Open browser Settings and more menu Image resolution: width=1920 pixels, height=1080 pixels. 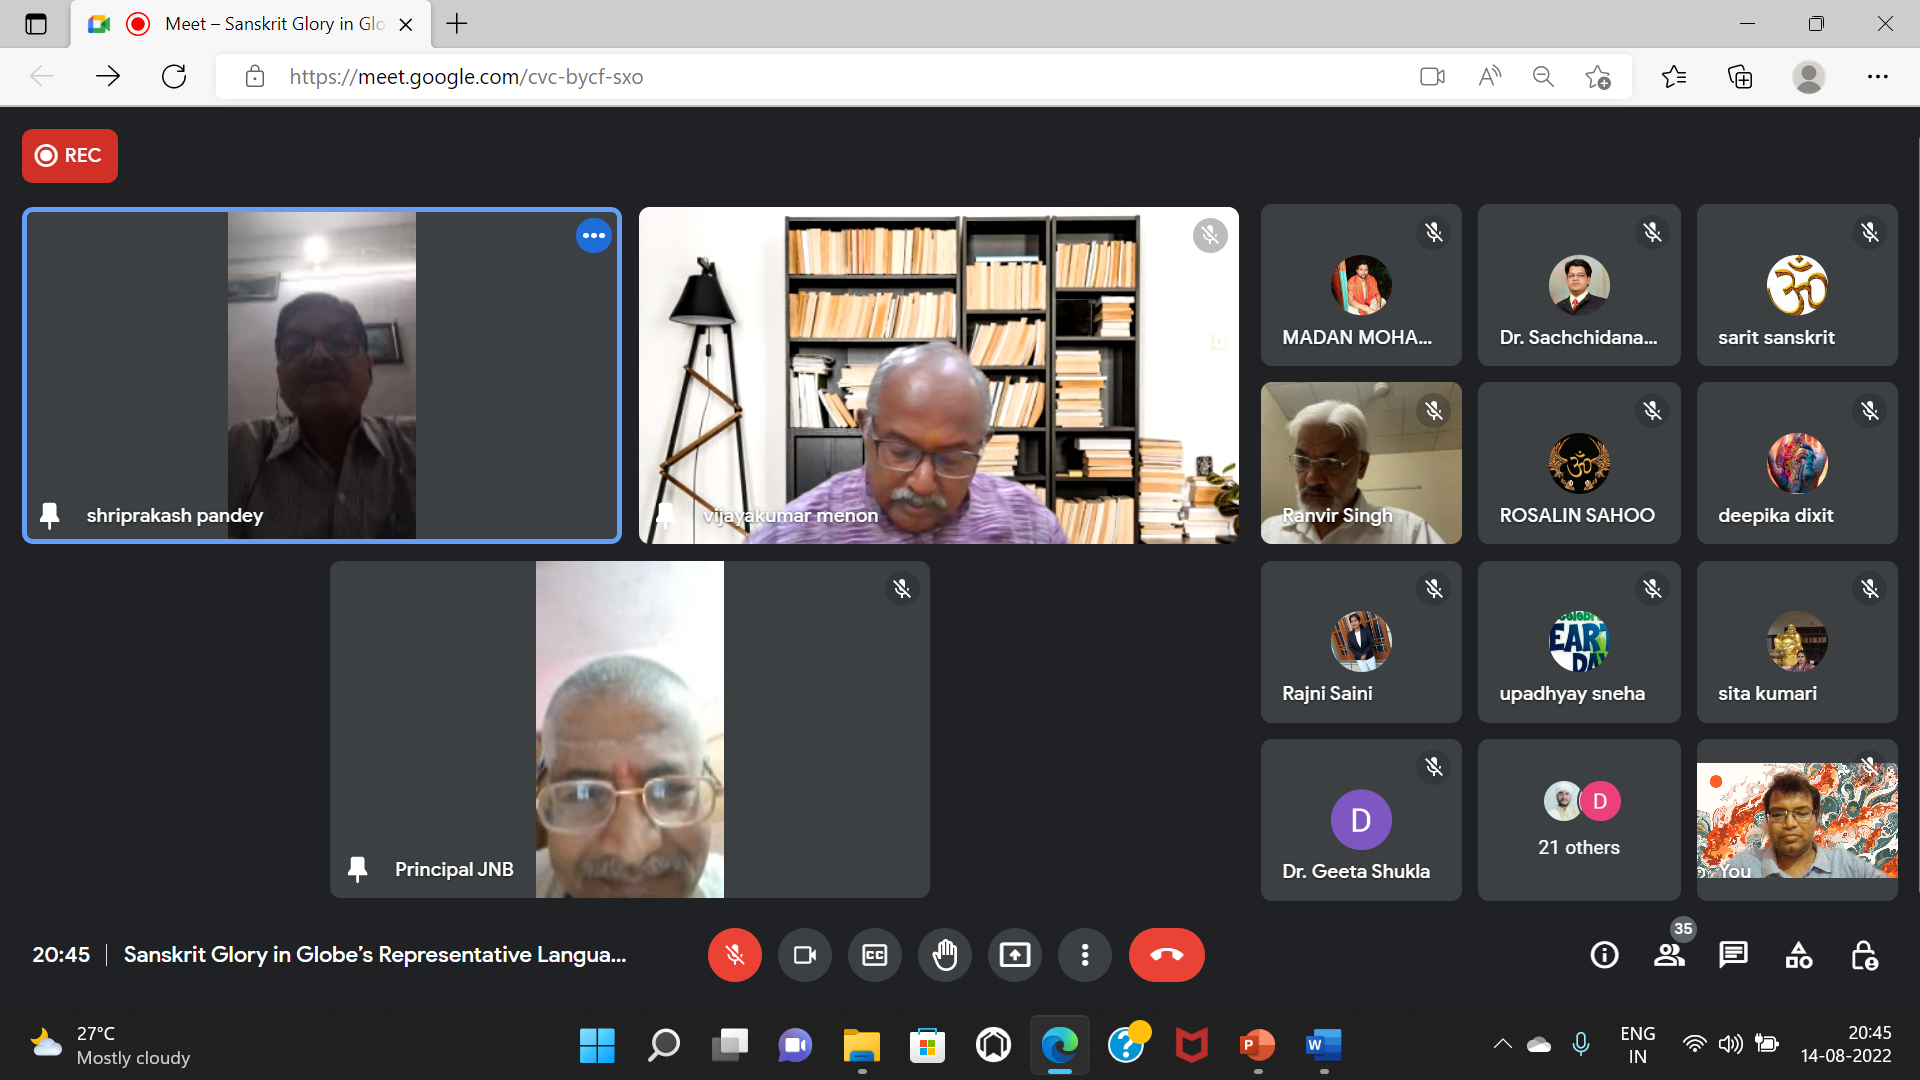1877,77
